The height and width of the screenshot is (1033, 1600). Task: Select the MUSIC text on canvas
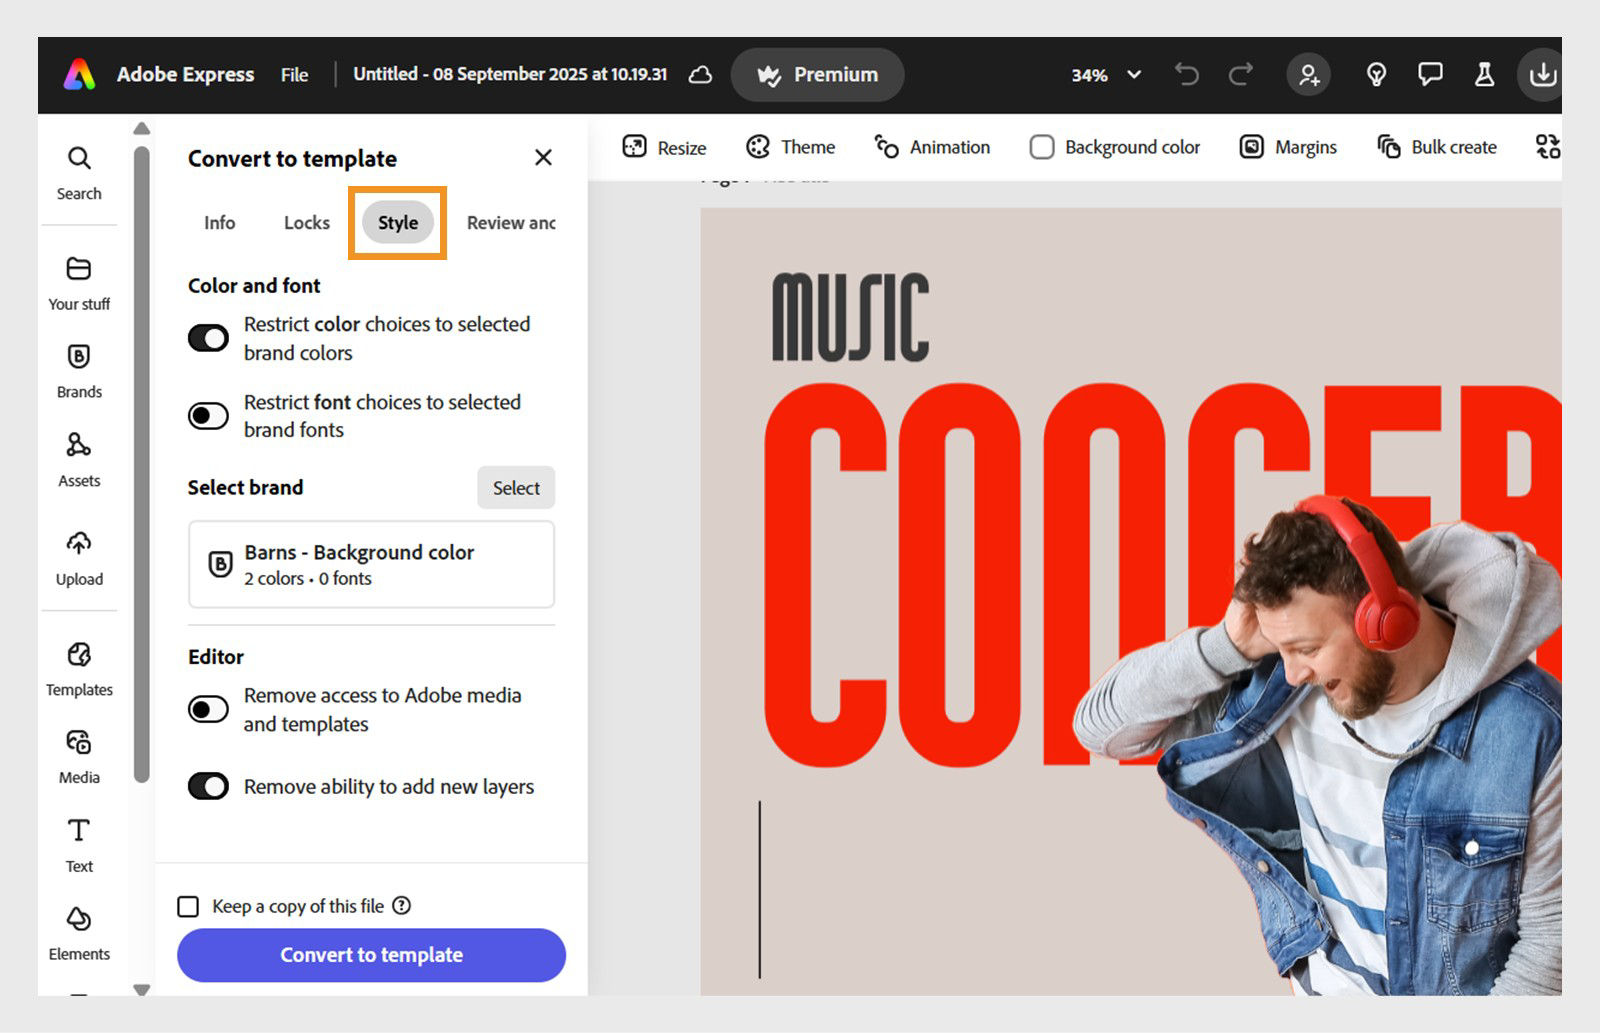(851, 318)
